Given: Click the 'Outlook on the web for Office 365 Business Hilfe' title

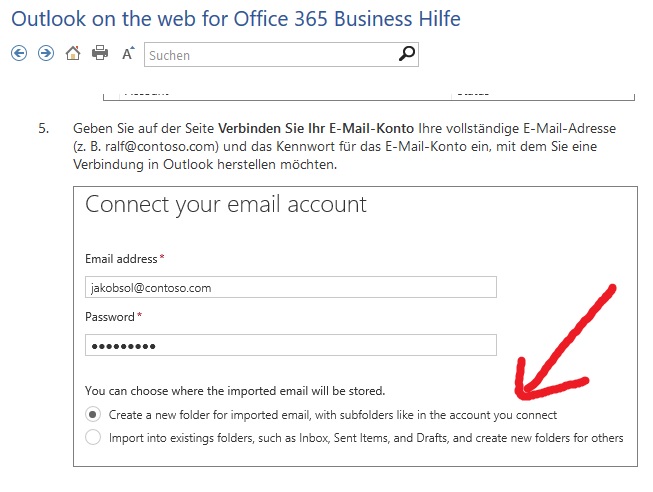Looking at the screenshot, I should pyautogui.click(x=236, y=19).
